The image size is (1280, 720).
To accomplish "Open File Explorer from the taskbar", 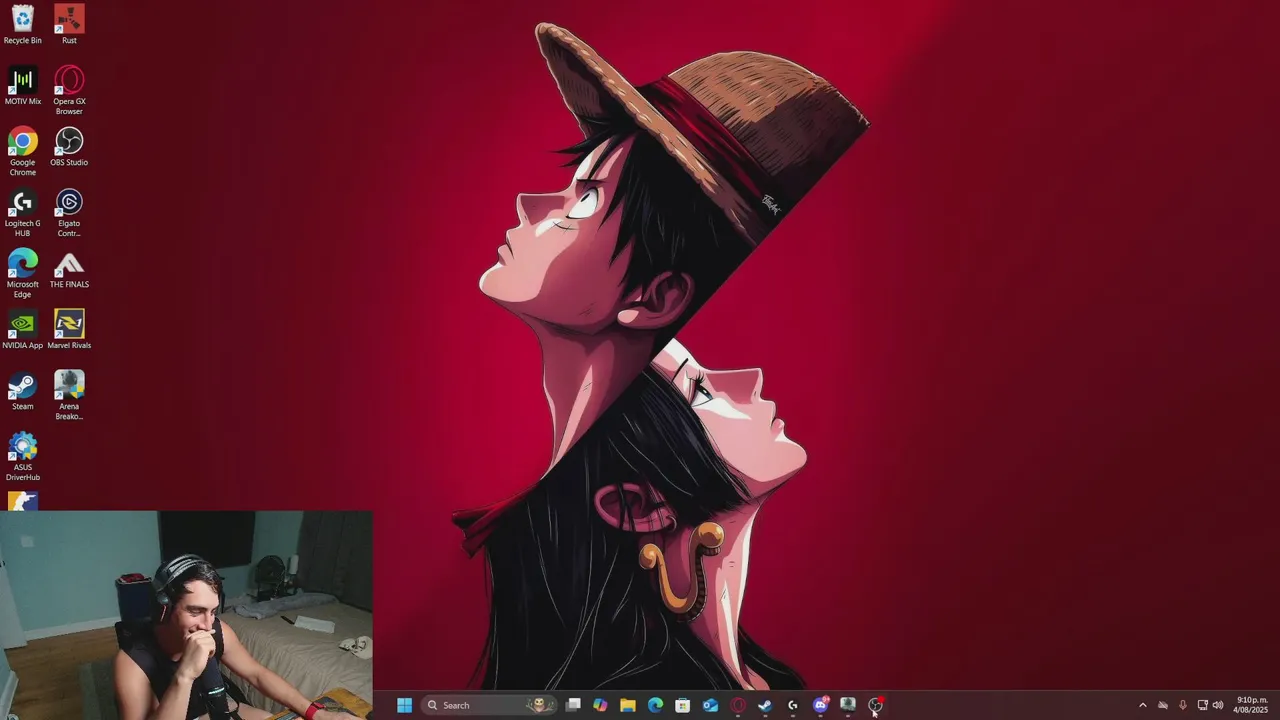I will coord(628,705).
